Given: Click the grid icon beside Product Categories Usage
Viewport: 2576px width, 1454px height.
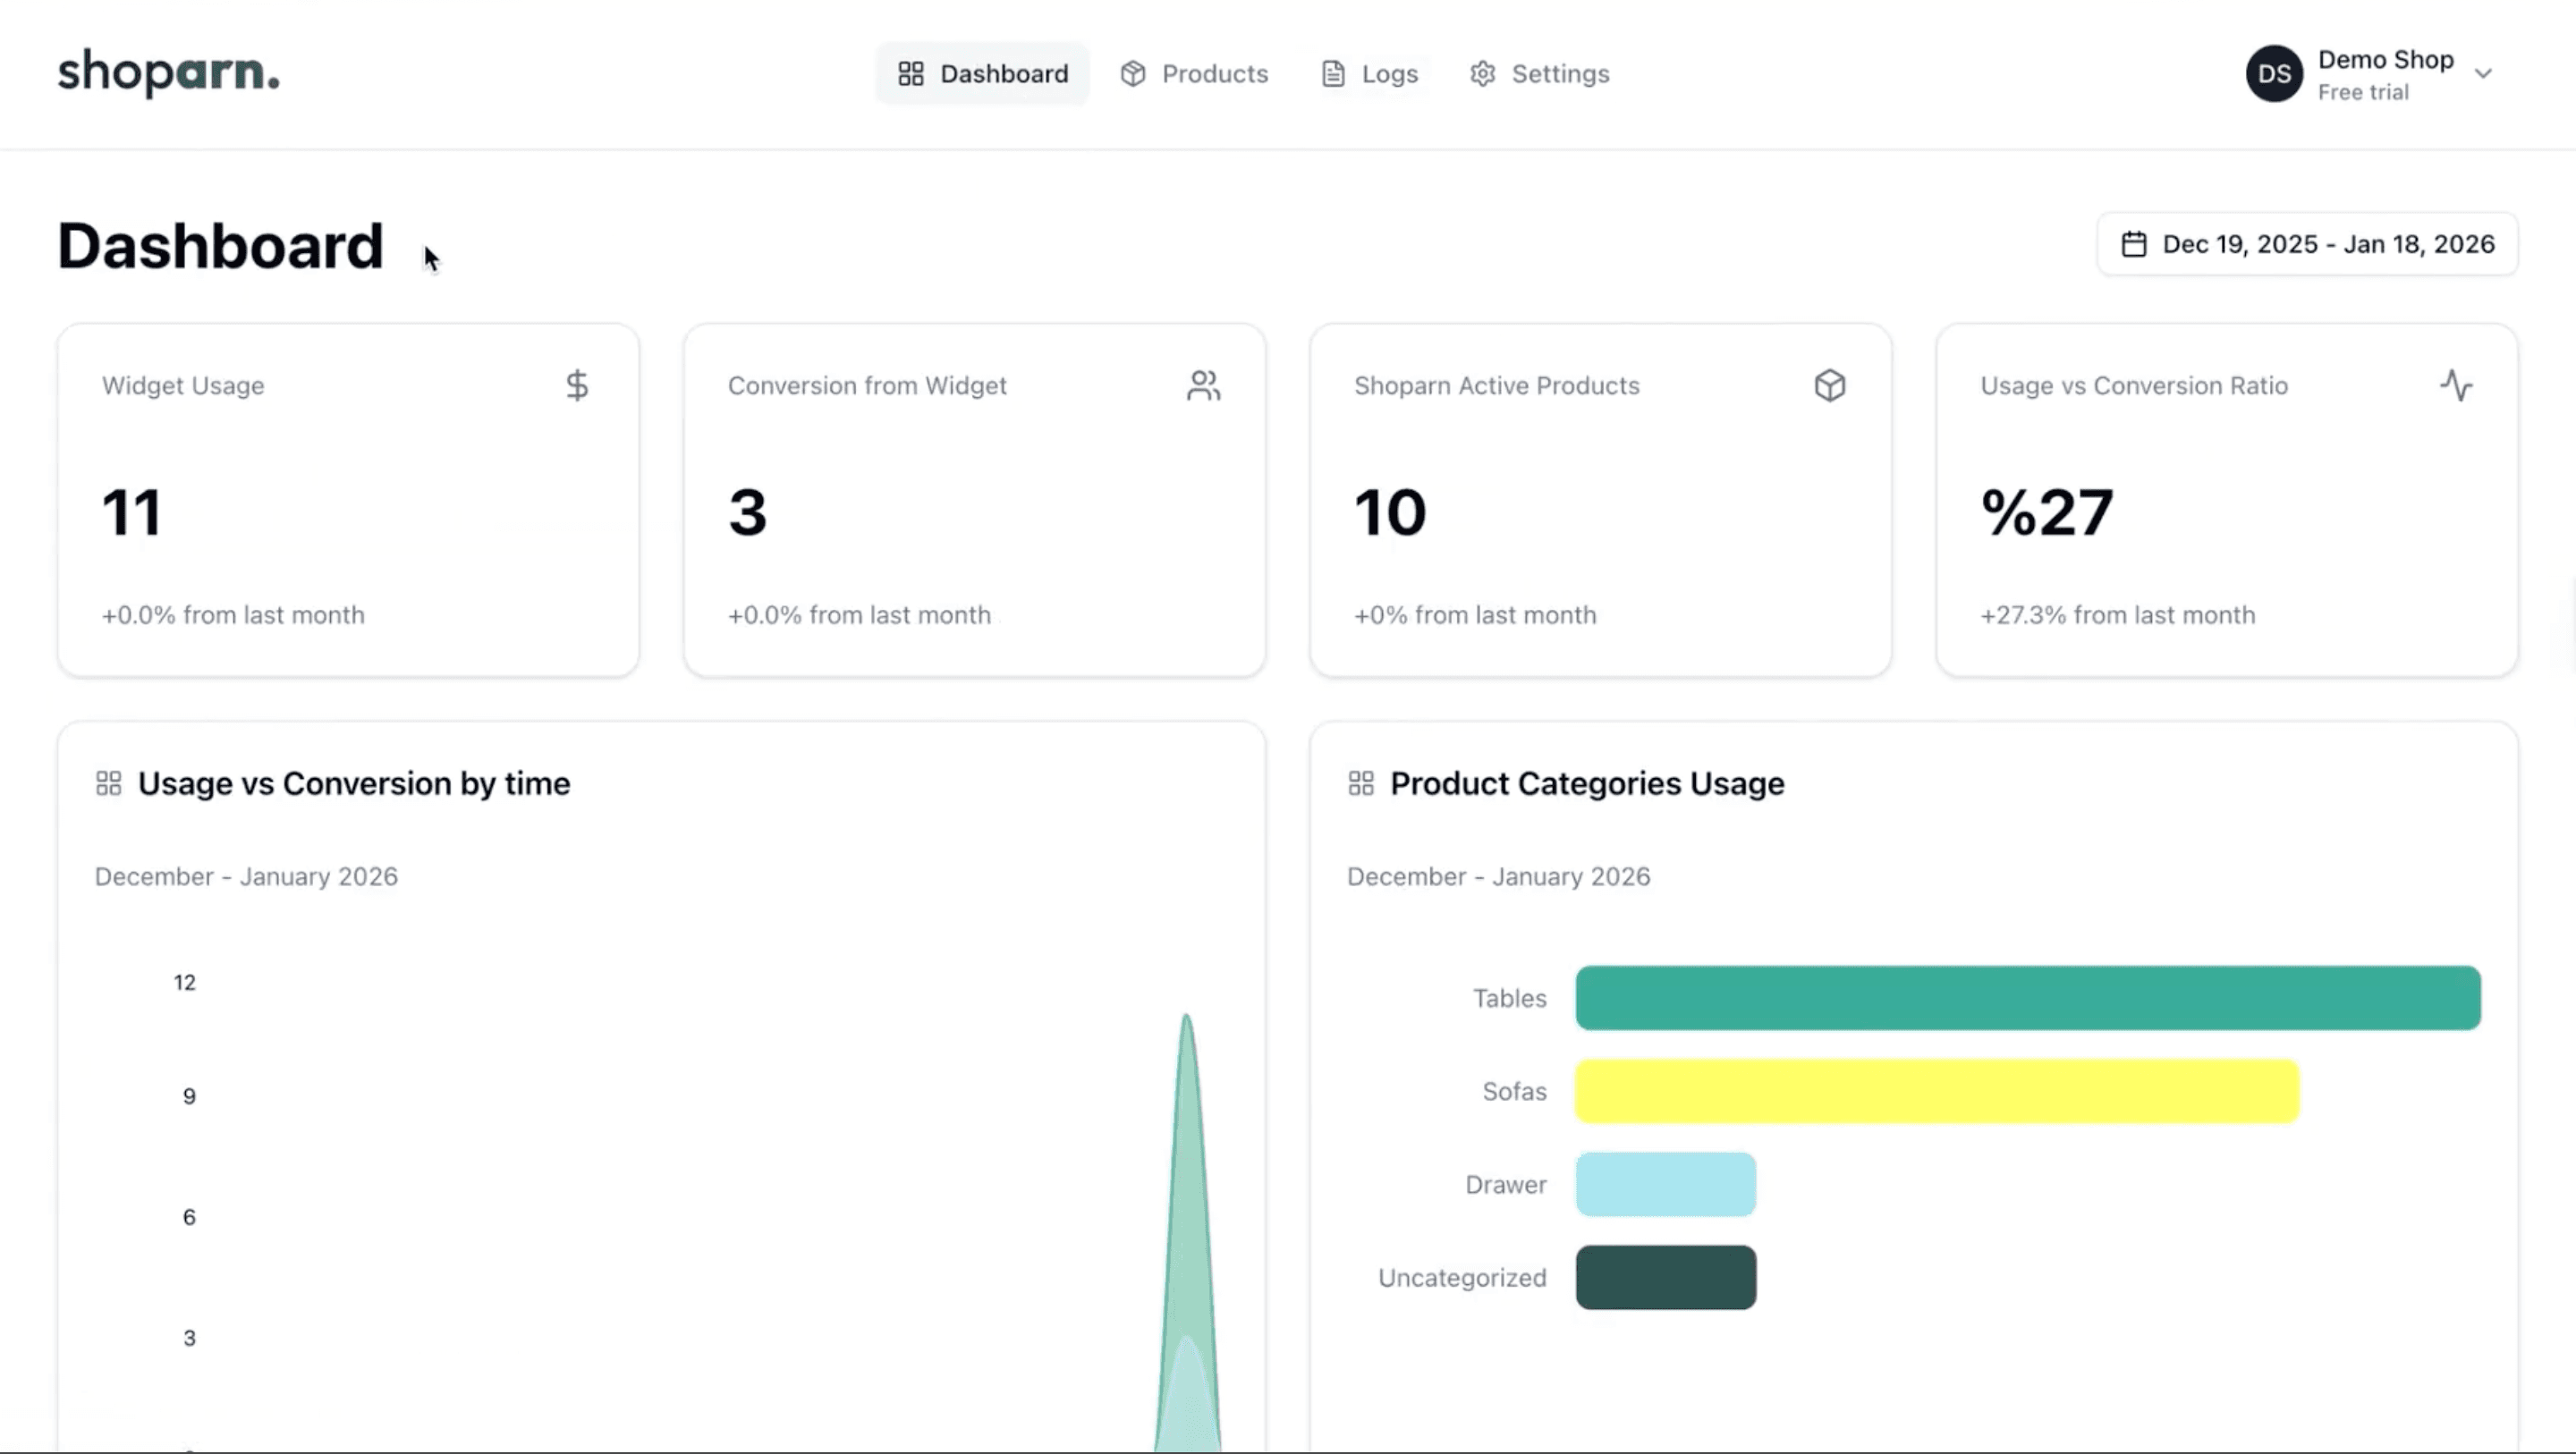Looking at the screenshot, I should coord(1361,783).
